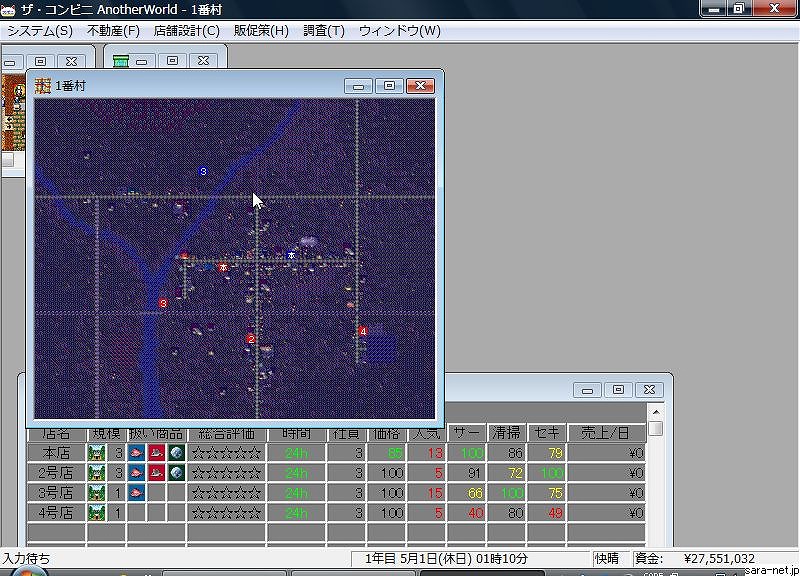800x576 pixels.
Task: Click the 1番村 window title icon
Action: pyautogui.click(x=43, y=86)
